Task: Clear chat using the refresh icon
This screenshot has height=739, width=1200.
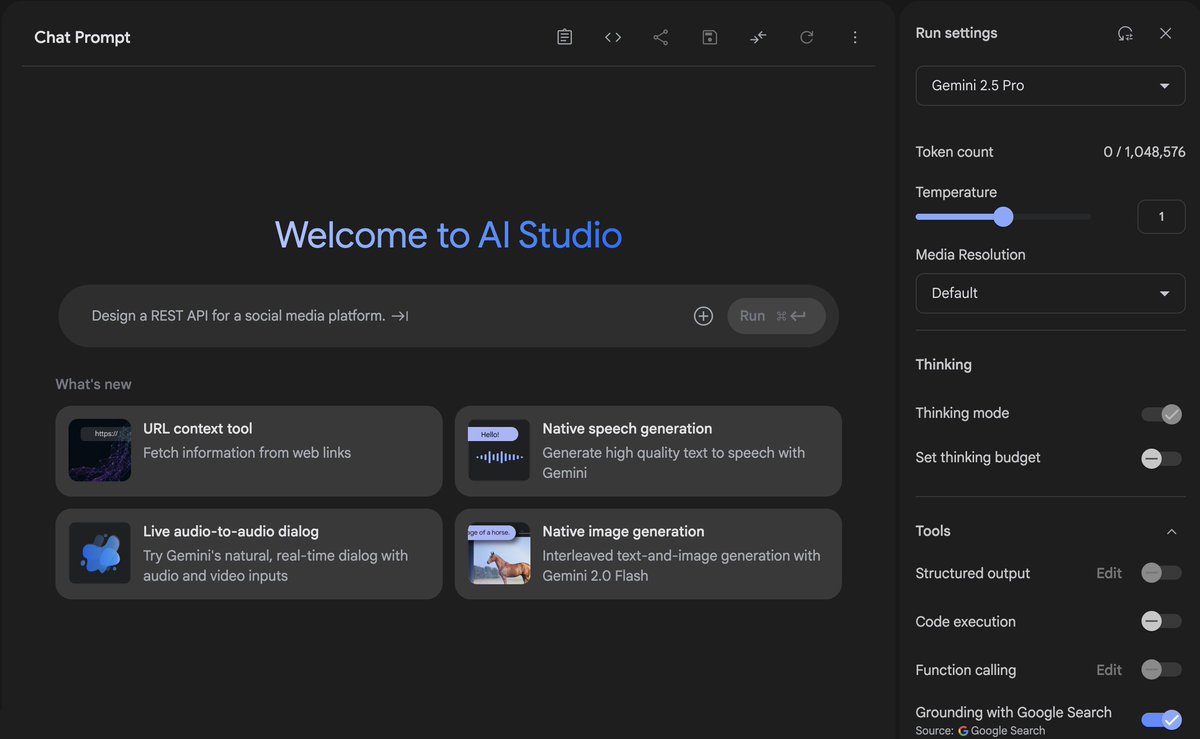Action: tap(806, 37)
